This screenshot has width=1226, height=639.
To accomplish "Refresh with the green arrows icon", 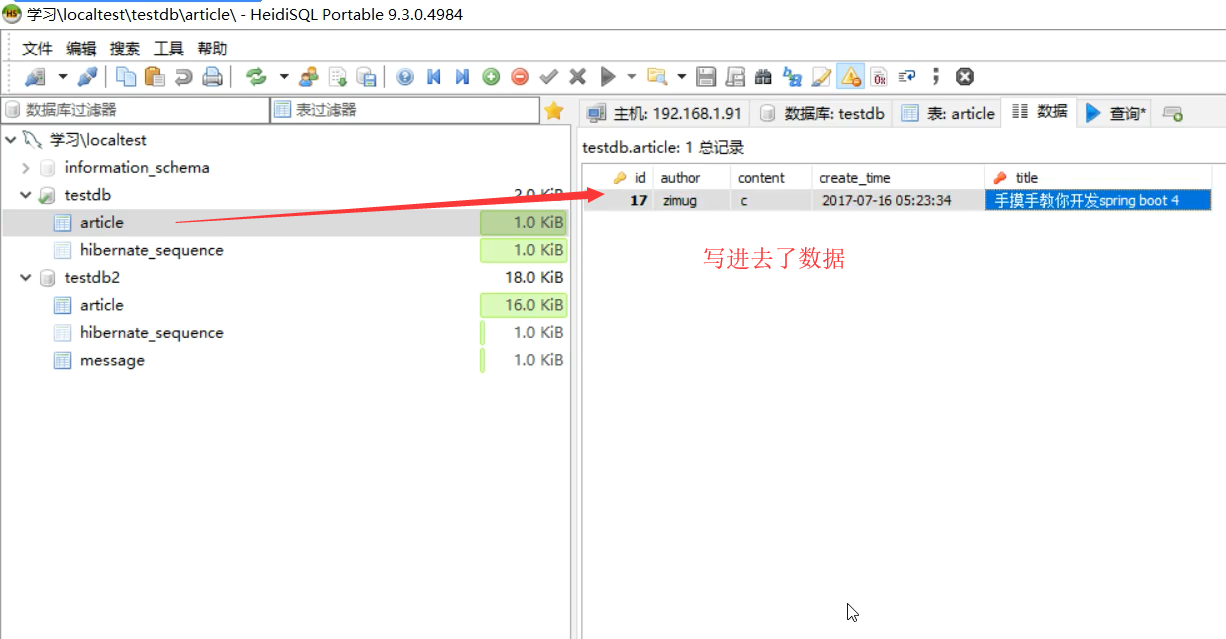I will [x=257, y=77].
